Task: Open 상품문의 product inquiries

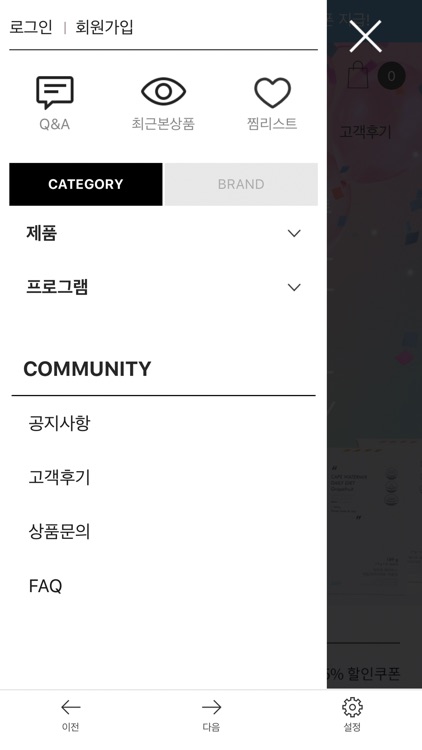Action: pos(59,531)
